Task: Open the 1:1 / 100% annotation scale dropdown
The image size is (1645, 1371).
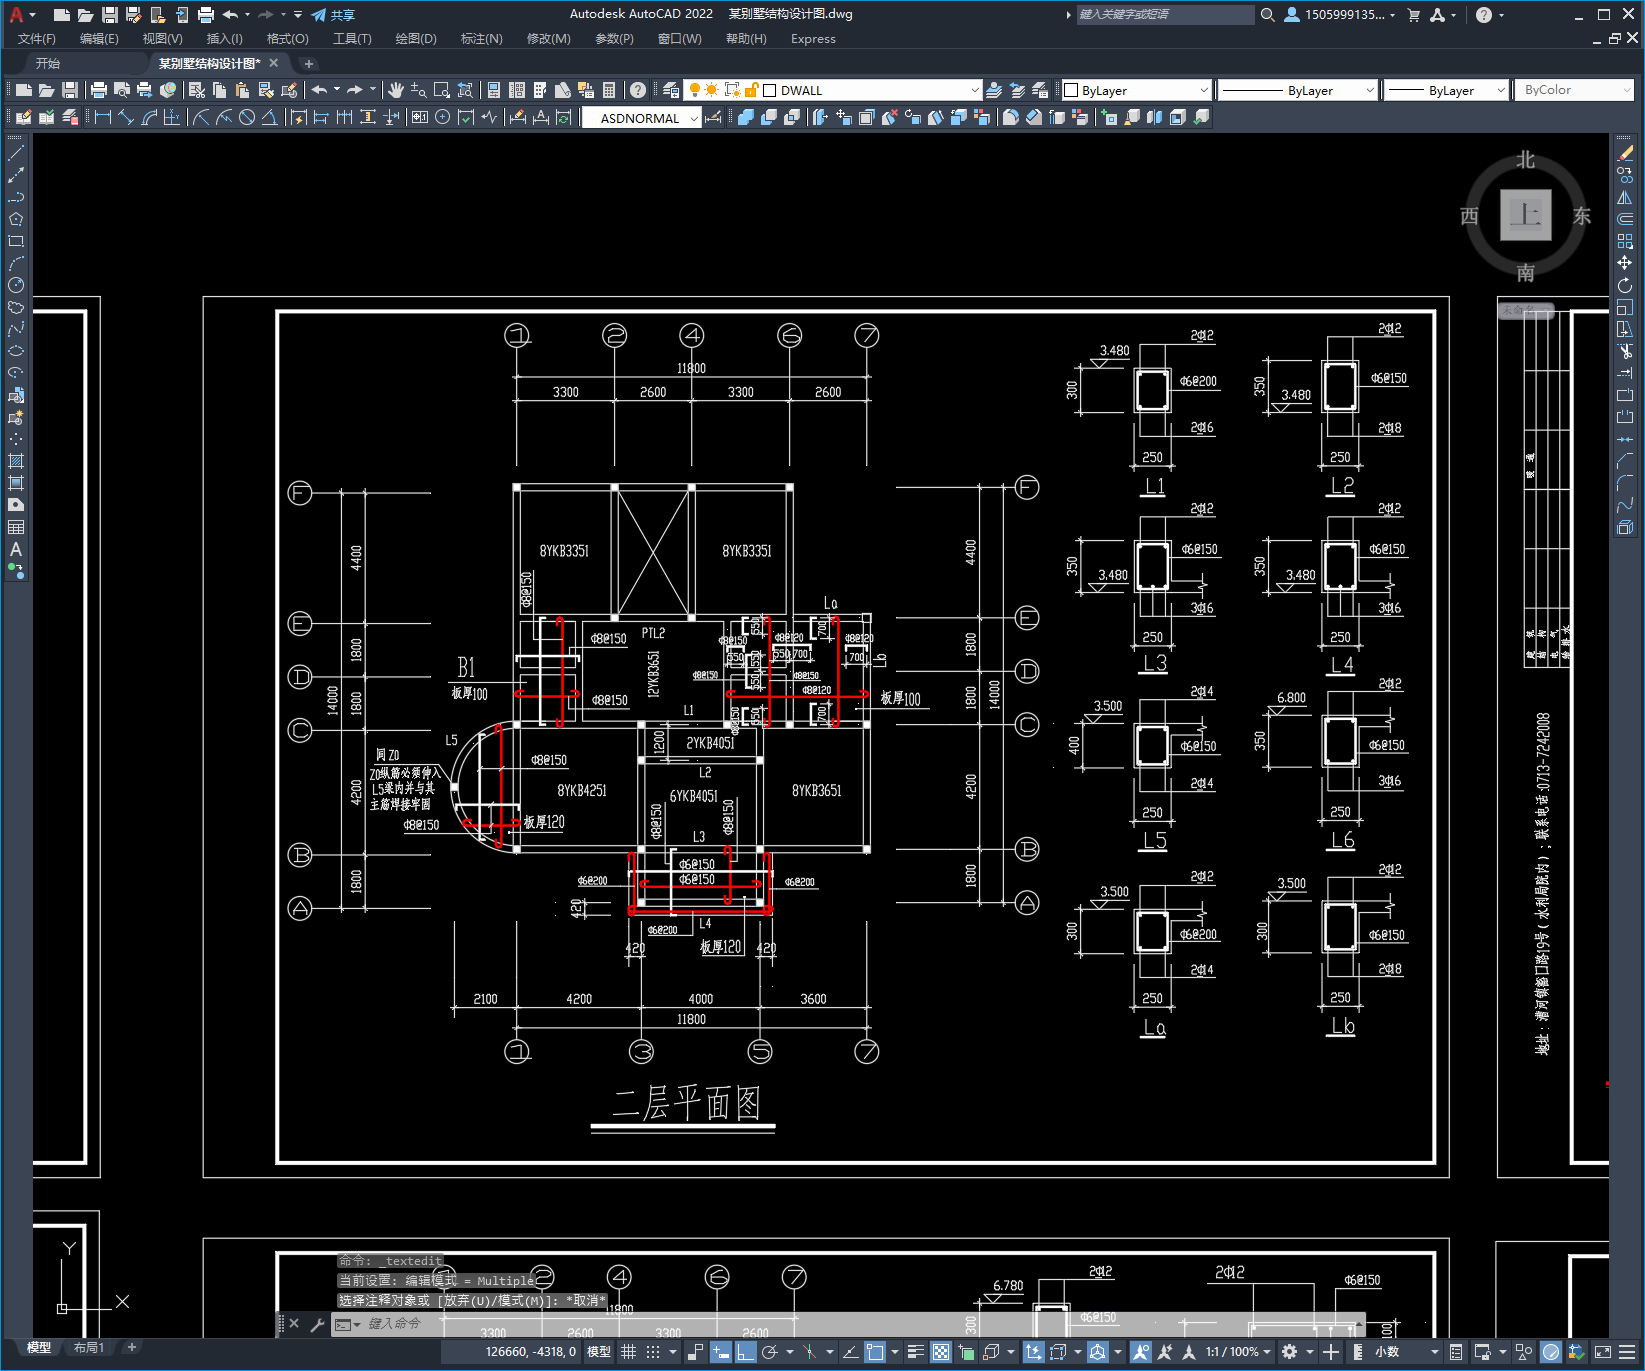Action: click(x=1238, y=1352)
